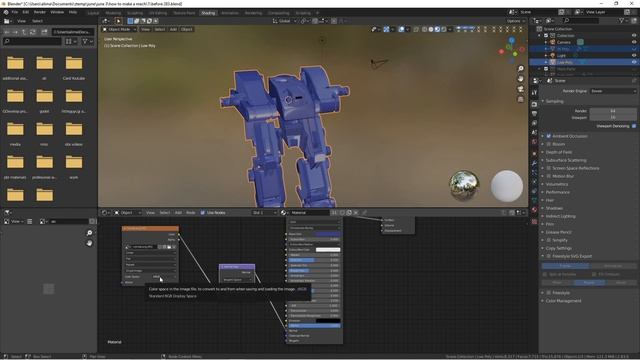
Task: Open the Add menu in 3D viewport header
Action: (x=173, y=29)
